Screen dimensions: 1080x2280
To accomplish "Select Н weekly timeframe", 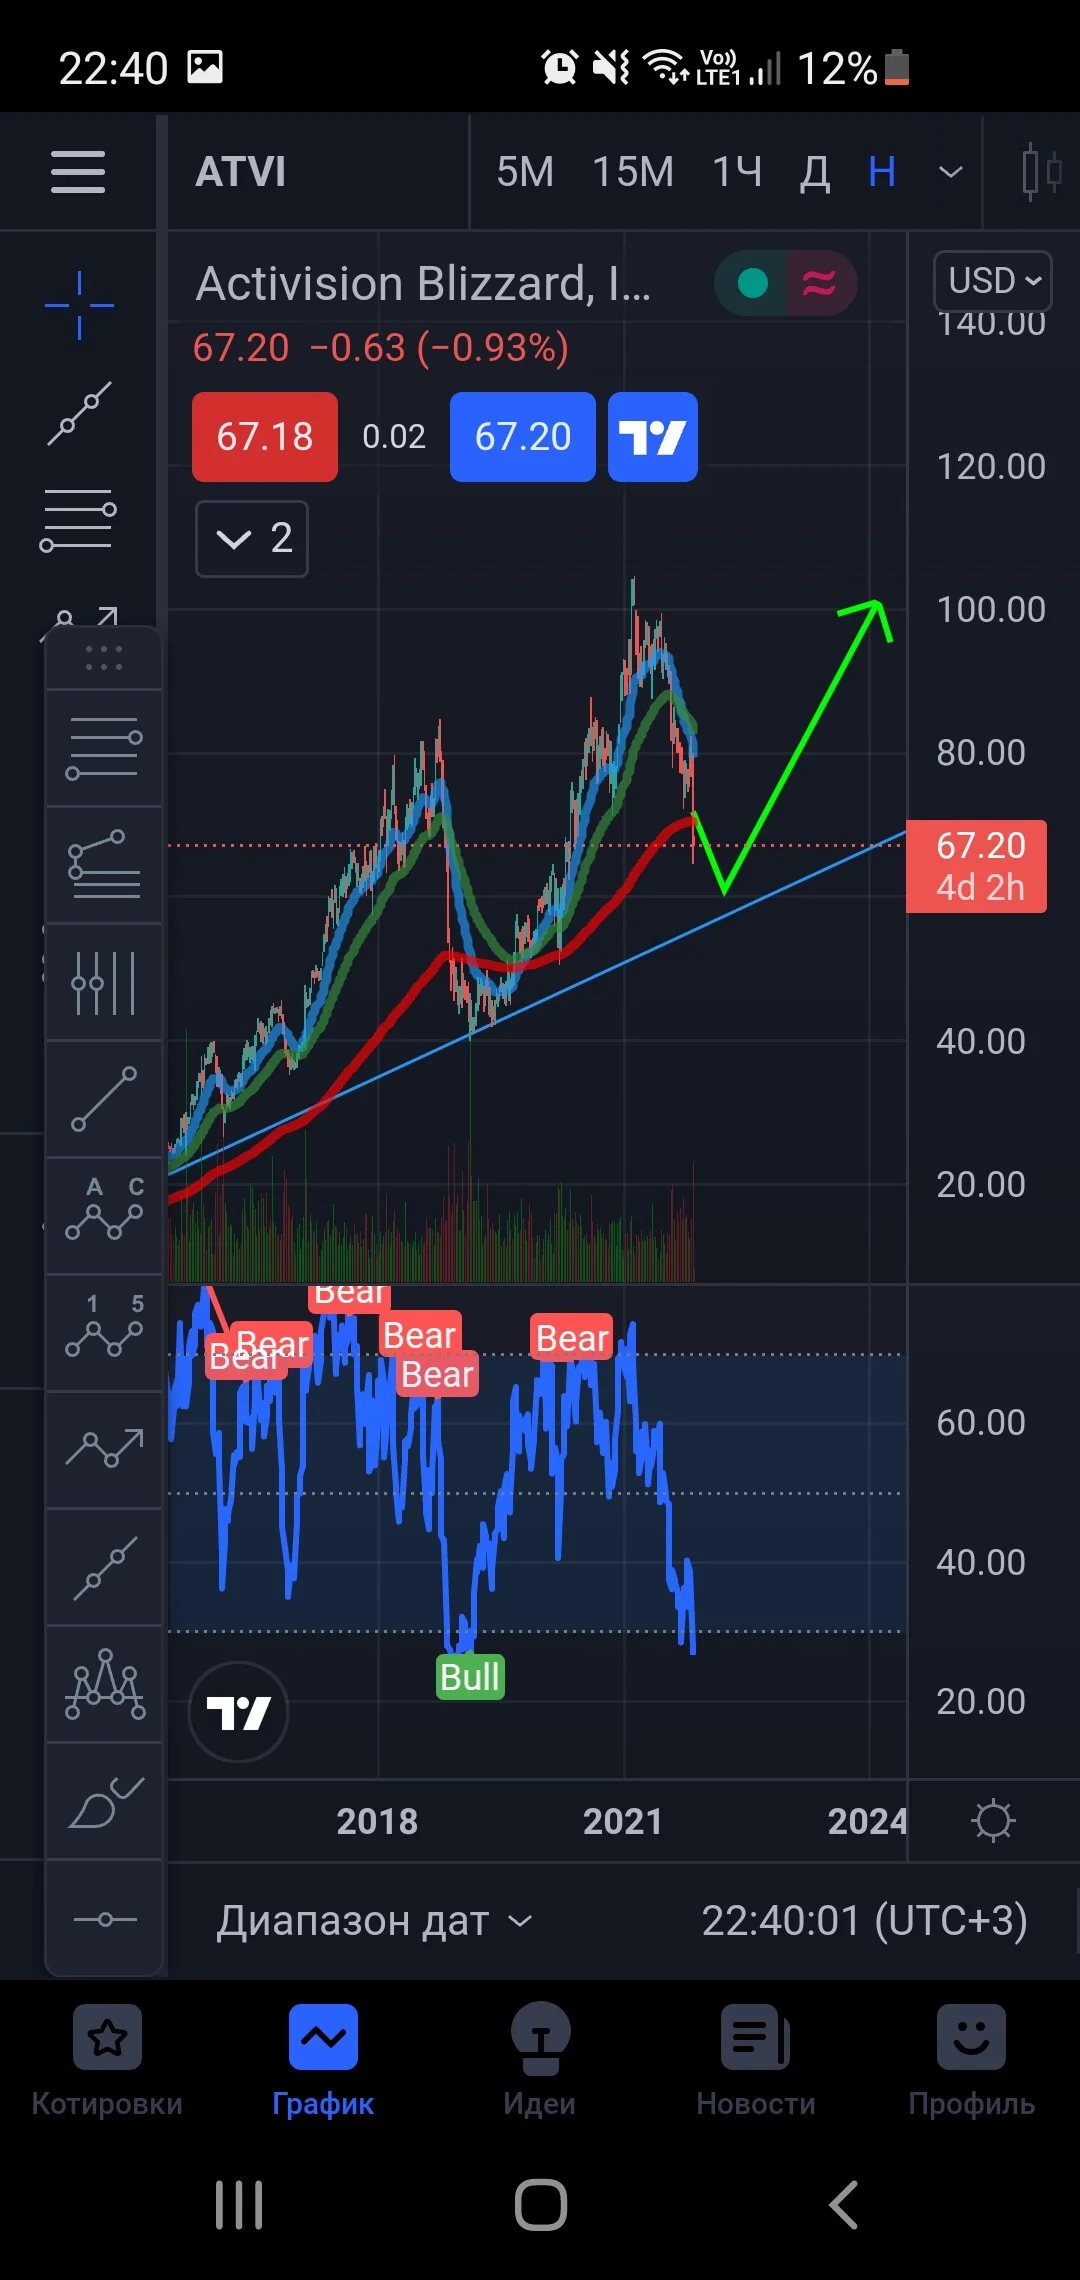I will click(x=882, y=172).
